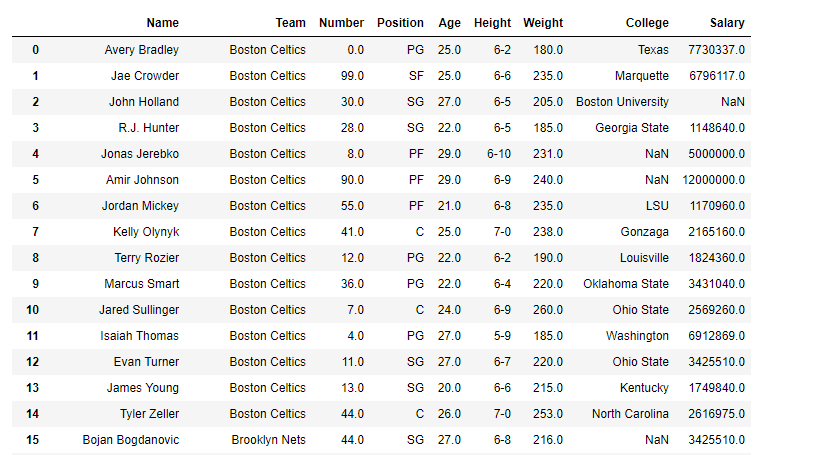Select the Brooklyn Nets team cell
The height and width of the screenshot is (455, 836).
(x=268, y=439)
